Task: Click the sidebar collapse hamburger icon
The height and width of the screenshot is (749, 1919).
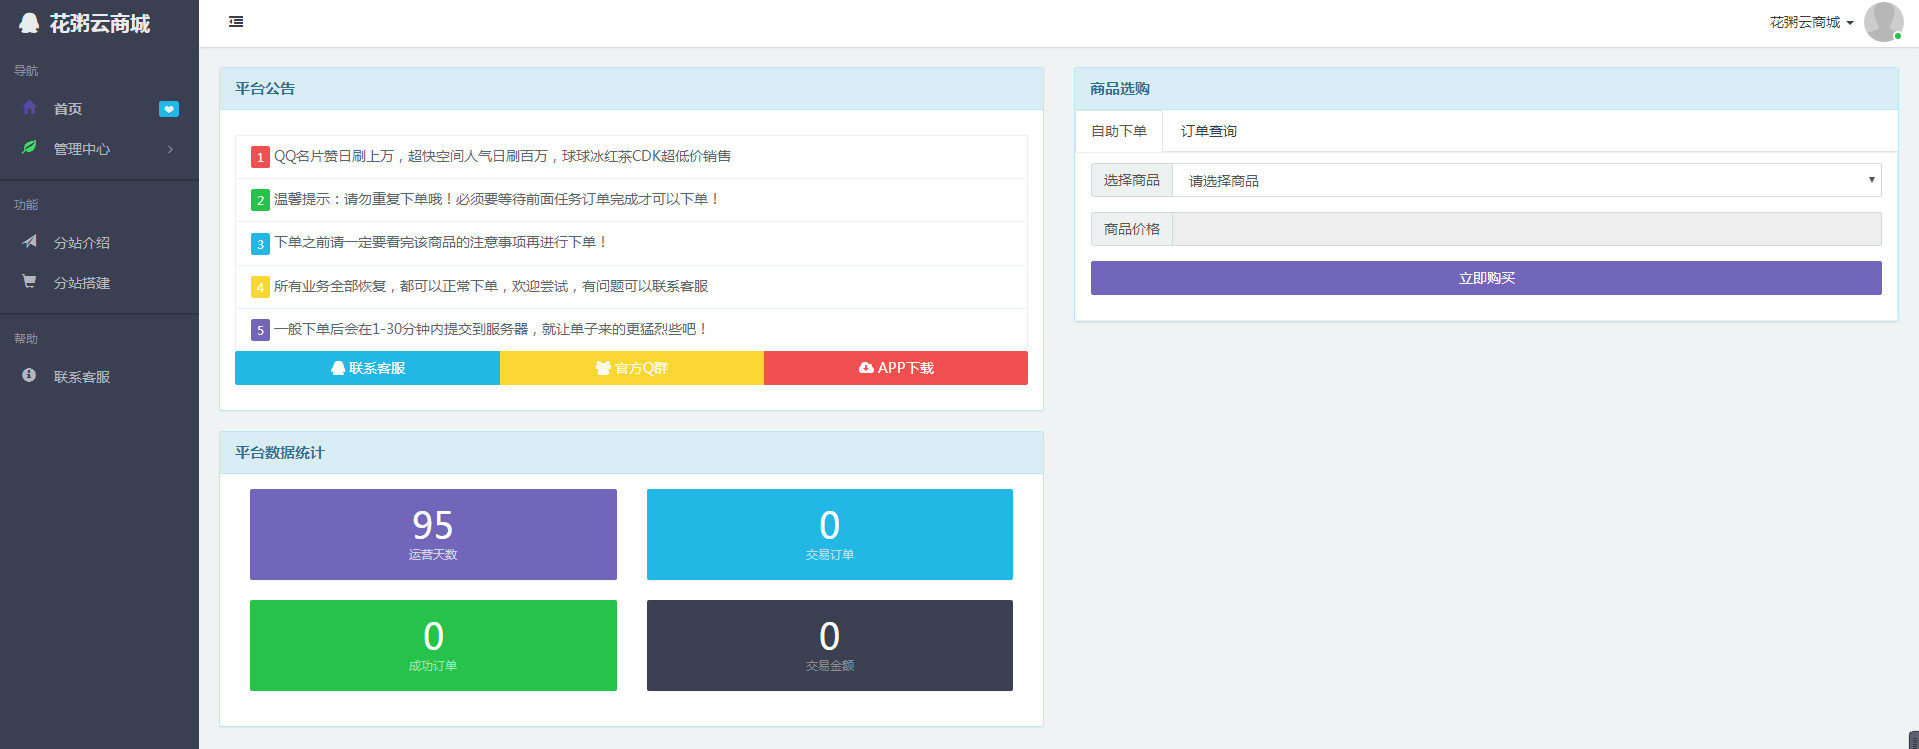Action: click(x=236, y=22)
